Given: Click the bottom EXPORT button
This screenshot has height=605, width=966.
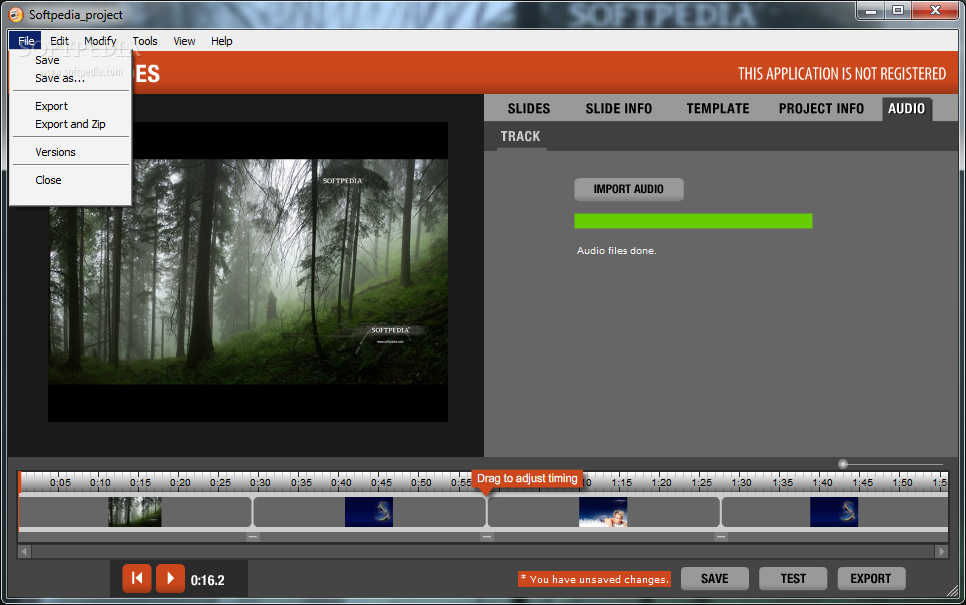Looking at the screenshot, I should (x=871, y=579).
